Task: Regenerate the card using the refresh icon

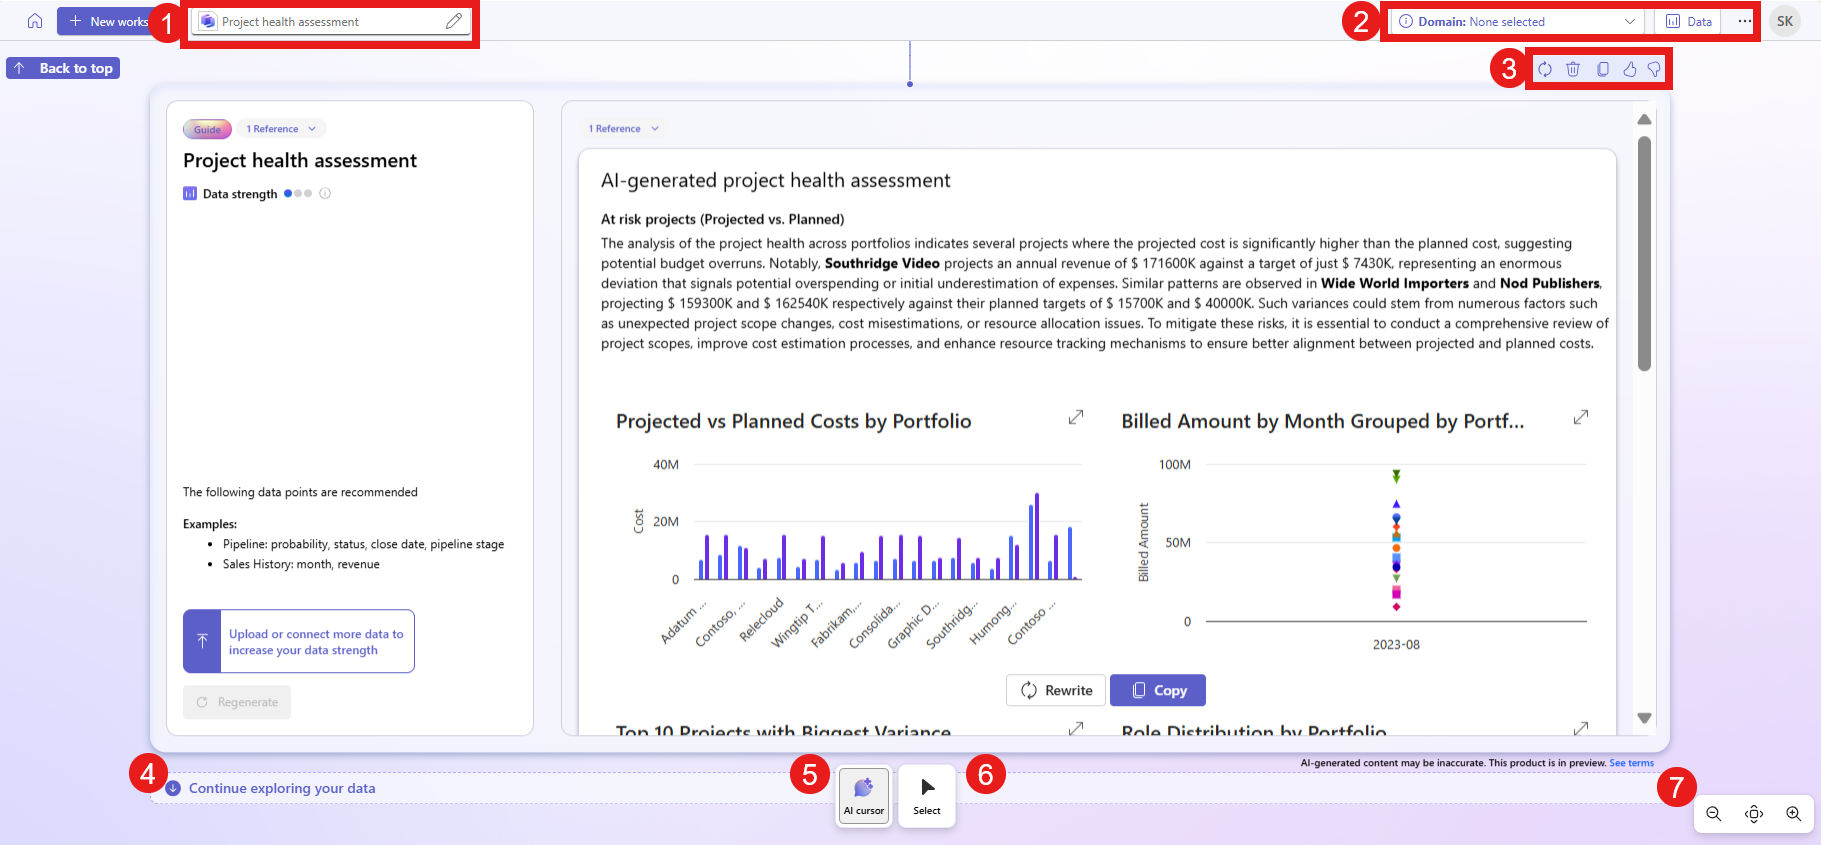Action: coord(1545,69)
